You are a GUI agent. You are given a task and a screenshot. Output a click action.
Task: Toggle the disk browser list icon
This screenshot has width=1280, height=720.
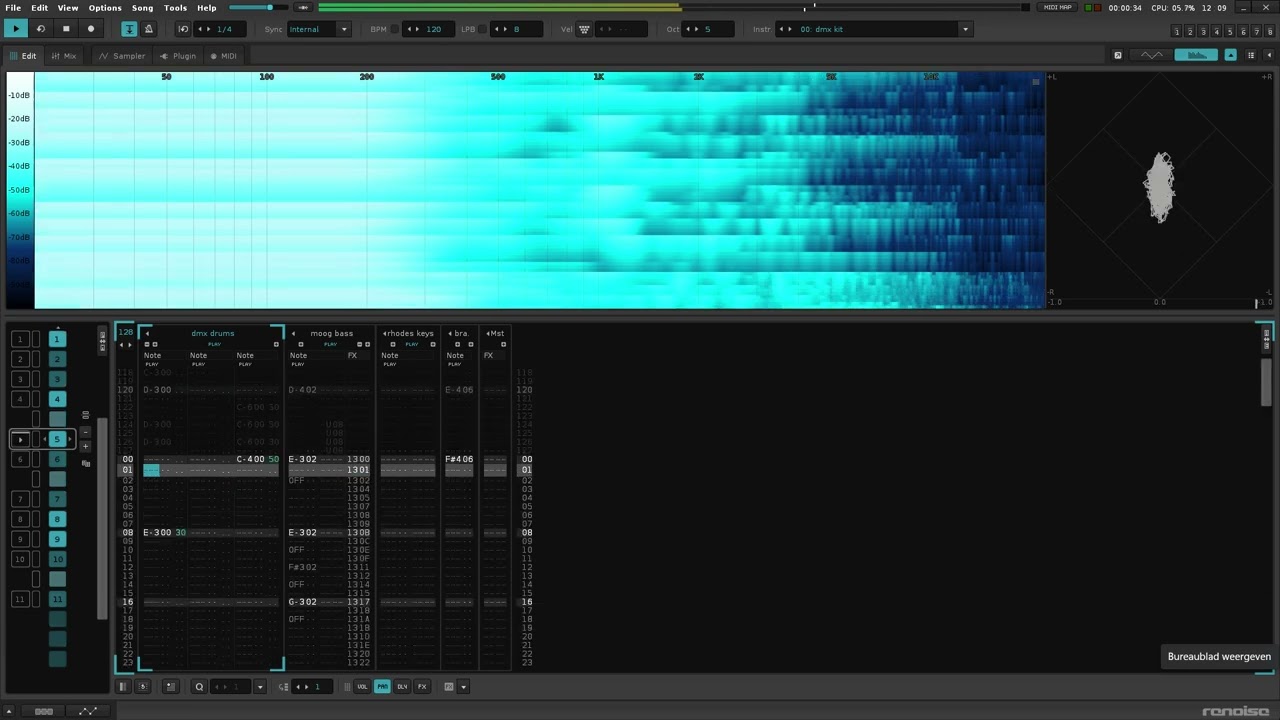[1251, 55]
